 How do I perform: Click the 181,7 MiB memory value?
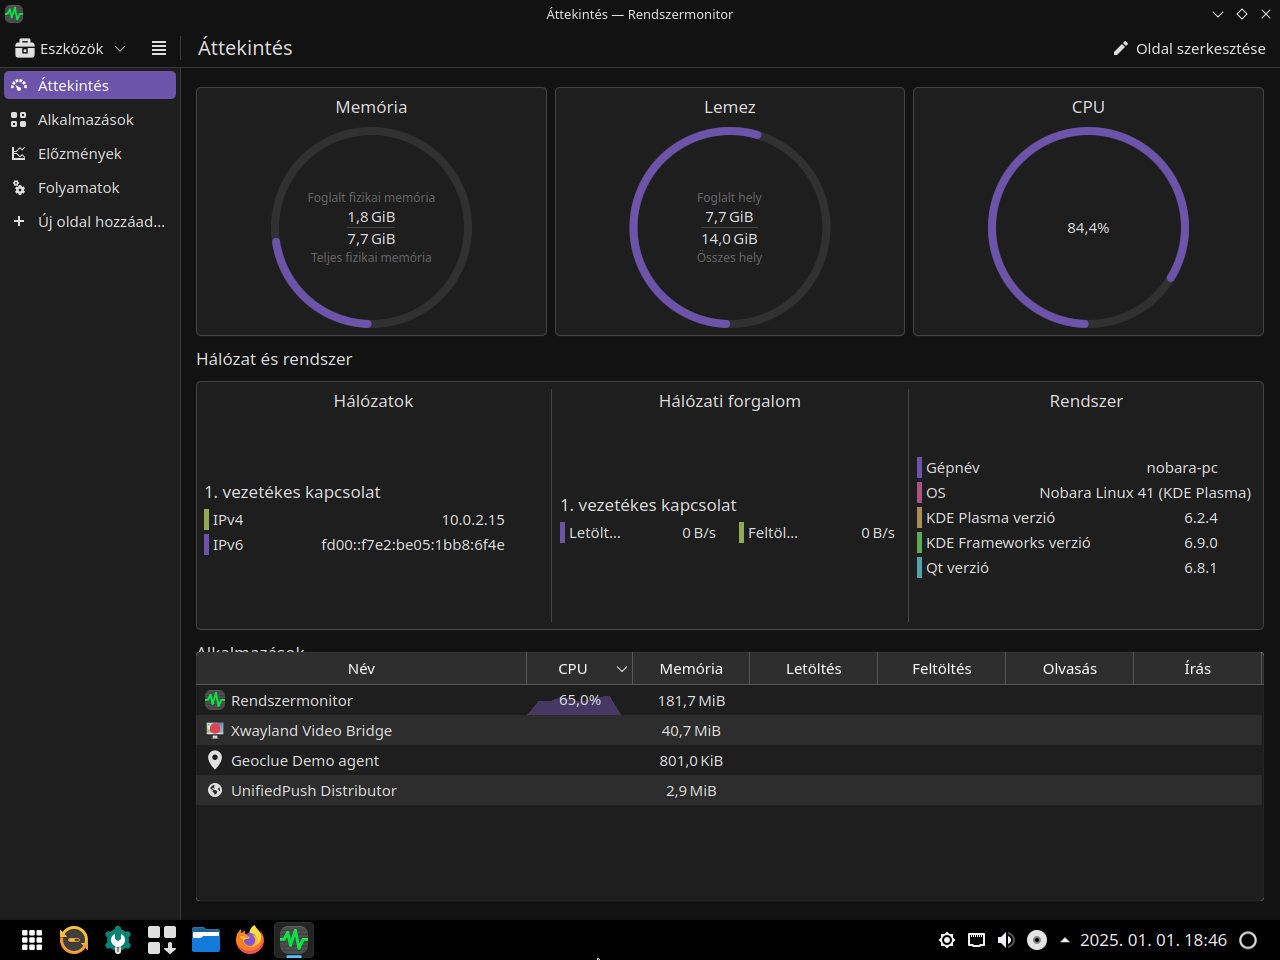tap(691, 701)
